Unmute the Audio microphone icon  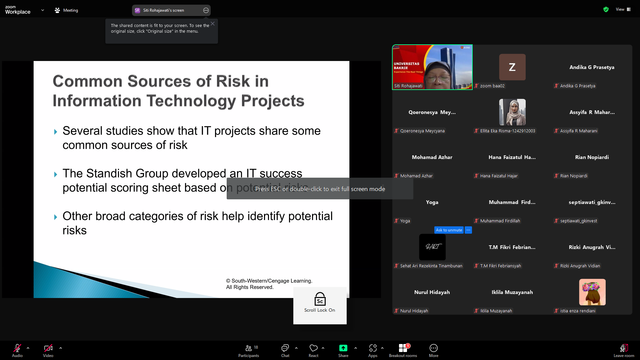pyautogui.click(x=17, y=348)
